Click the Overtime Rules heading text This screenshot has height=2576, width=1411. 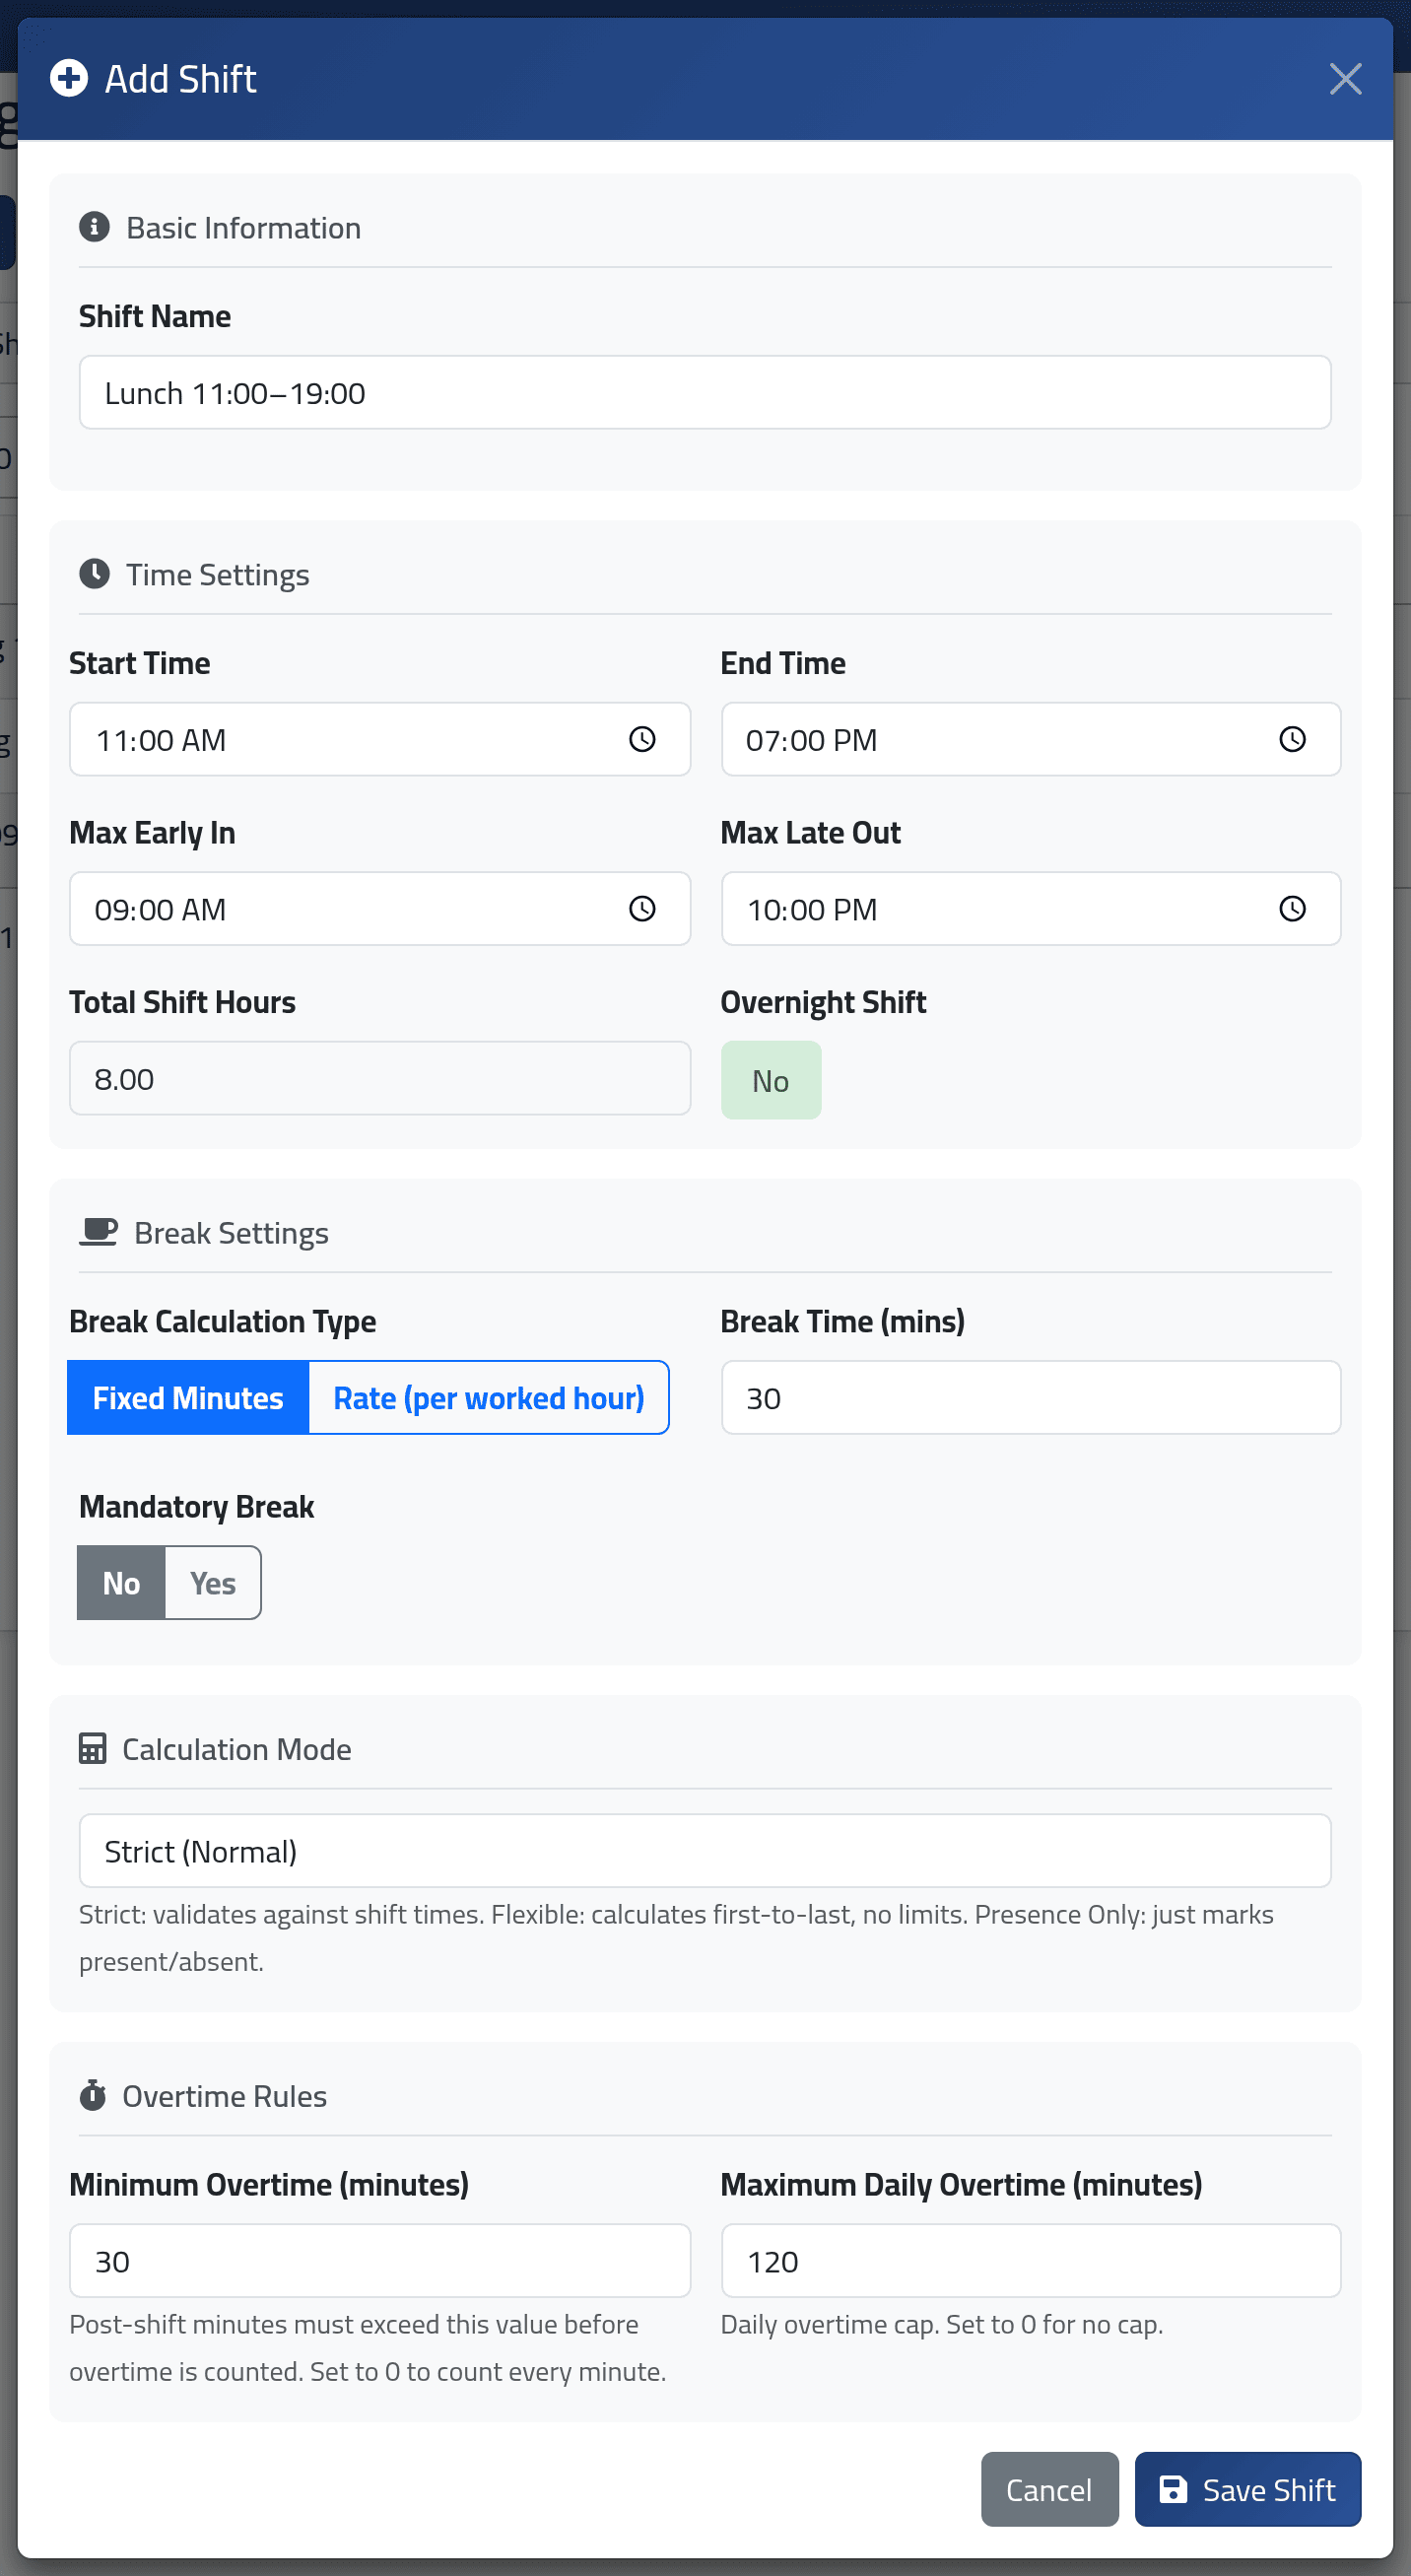click(224, 2096)
